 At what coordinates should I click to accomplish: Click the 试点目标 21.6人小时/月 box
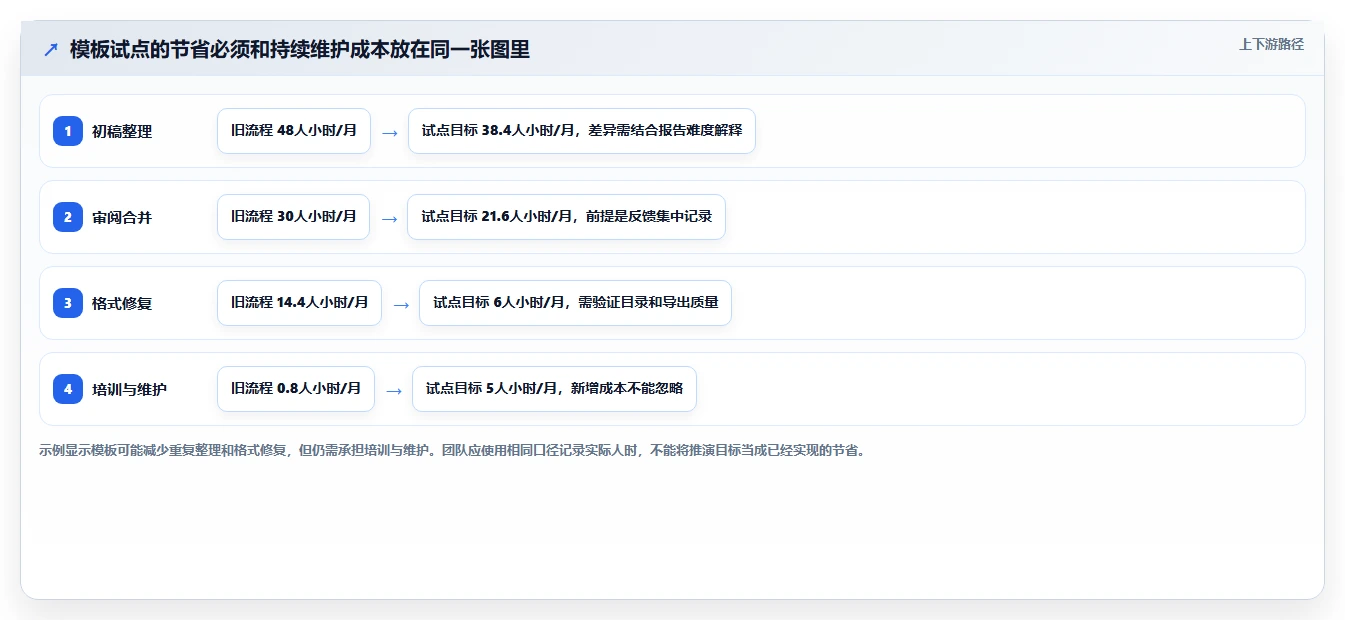(x=566, y=217)
